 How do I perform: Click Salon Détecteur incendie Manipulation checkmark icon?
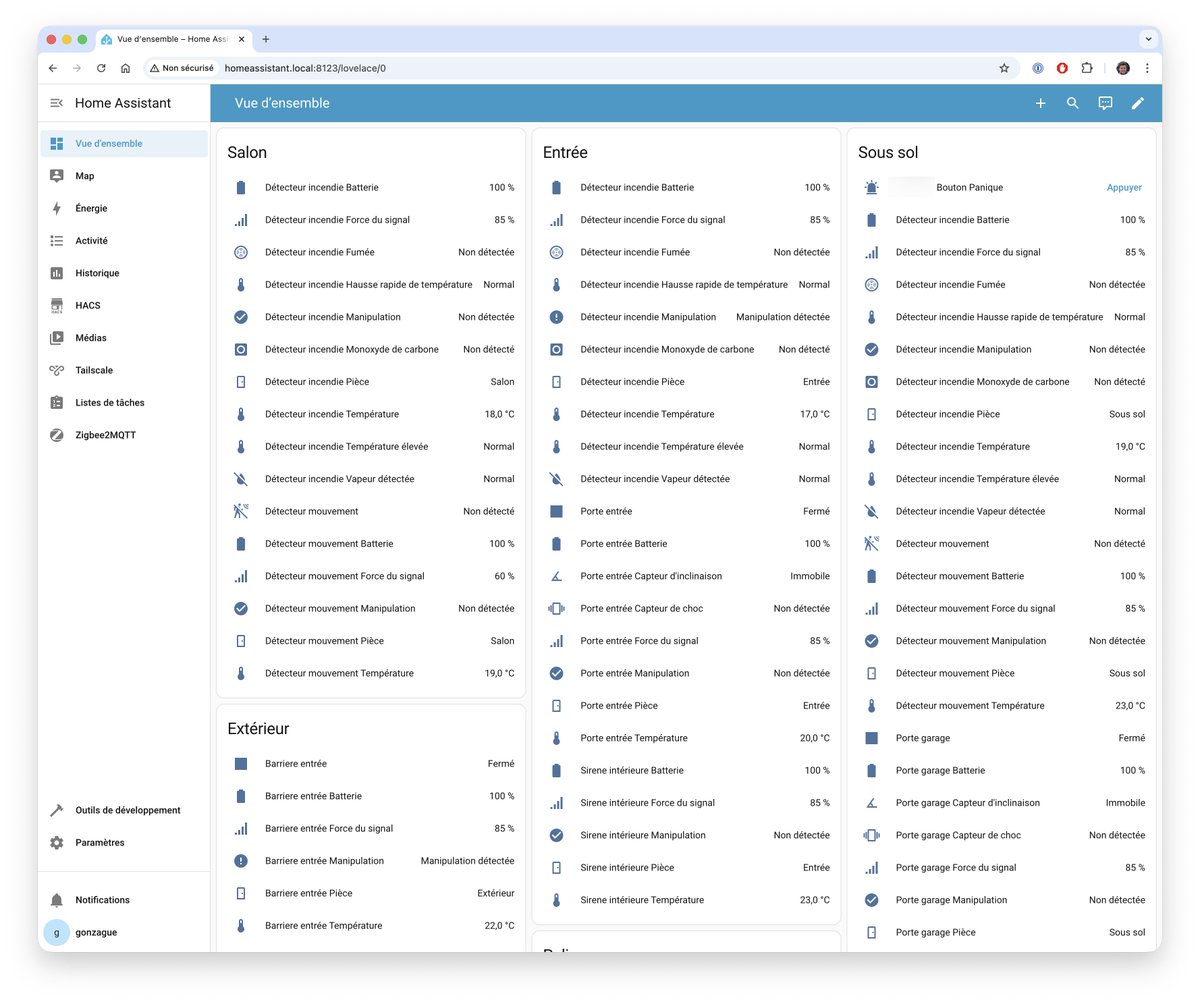241,317
